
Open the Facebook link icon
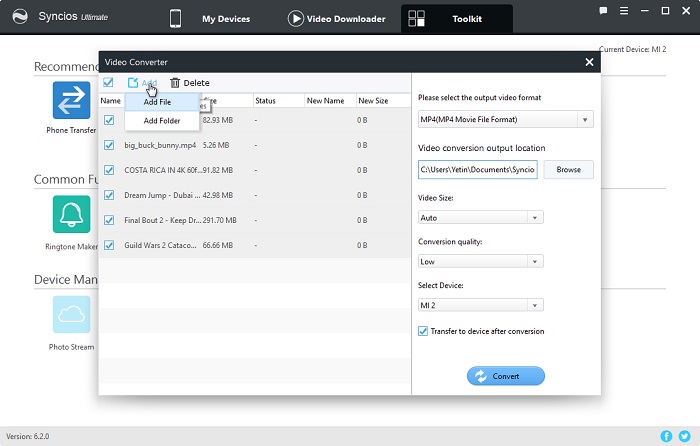(x=666, y=436)
